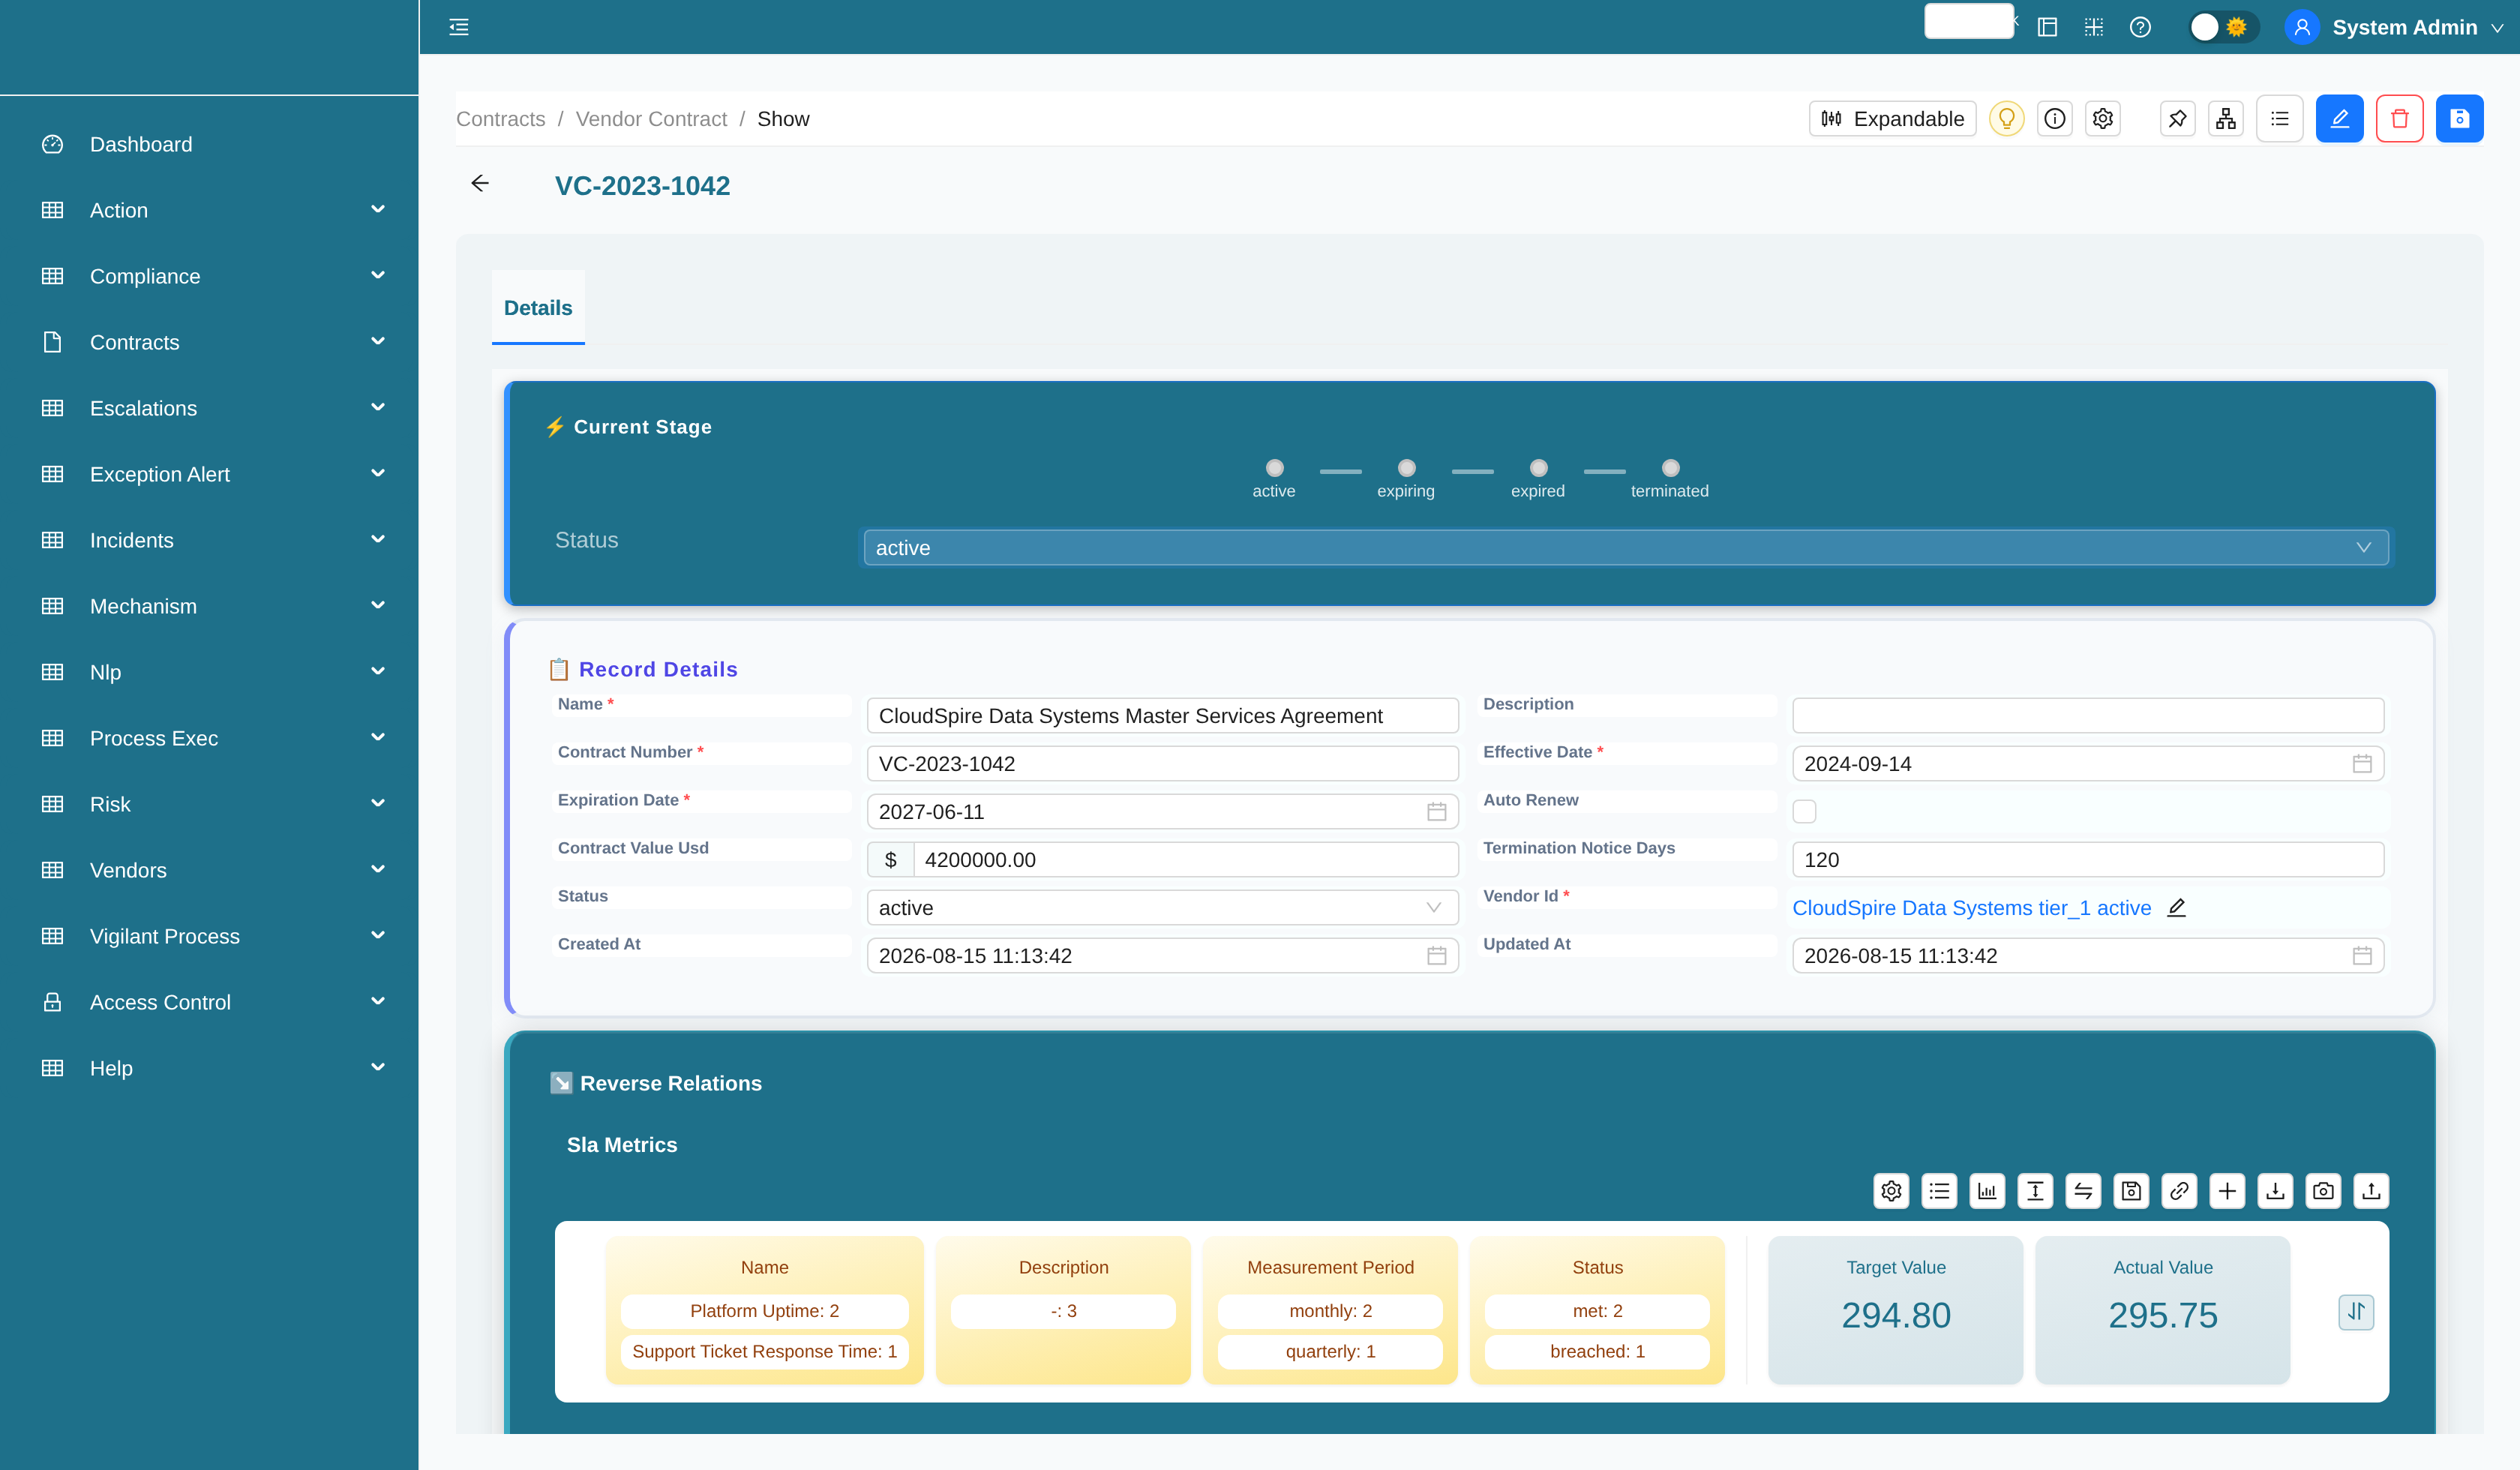Image resolution: width=2520 pixels, height=1470 pixels.
Task: Filter by 'Platform Uptime: 2' chip
Action: click(x=764, y=1311)
